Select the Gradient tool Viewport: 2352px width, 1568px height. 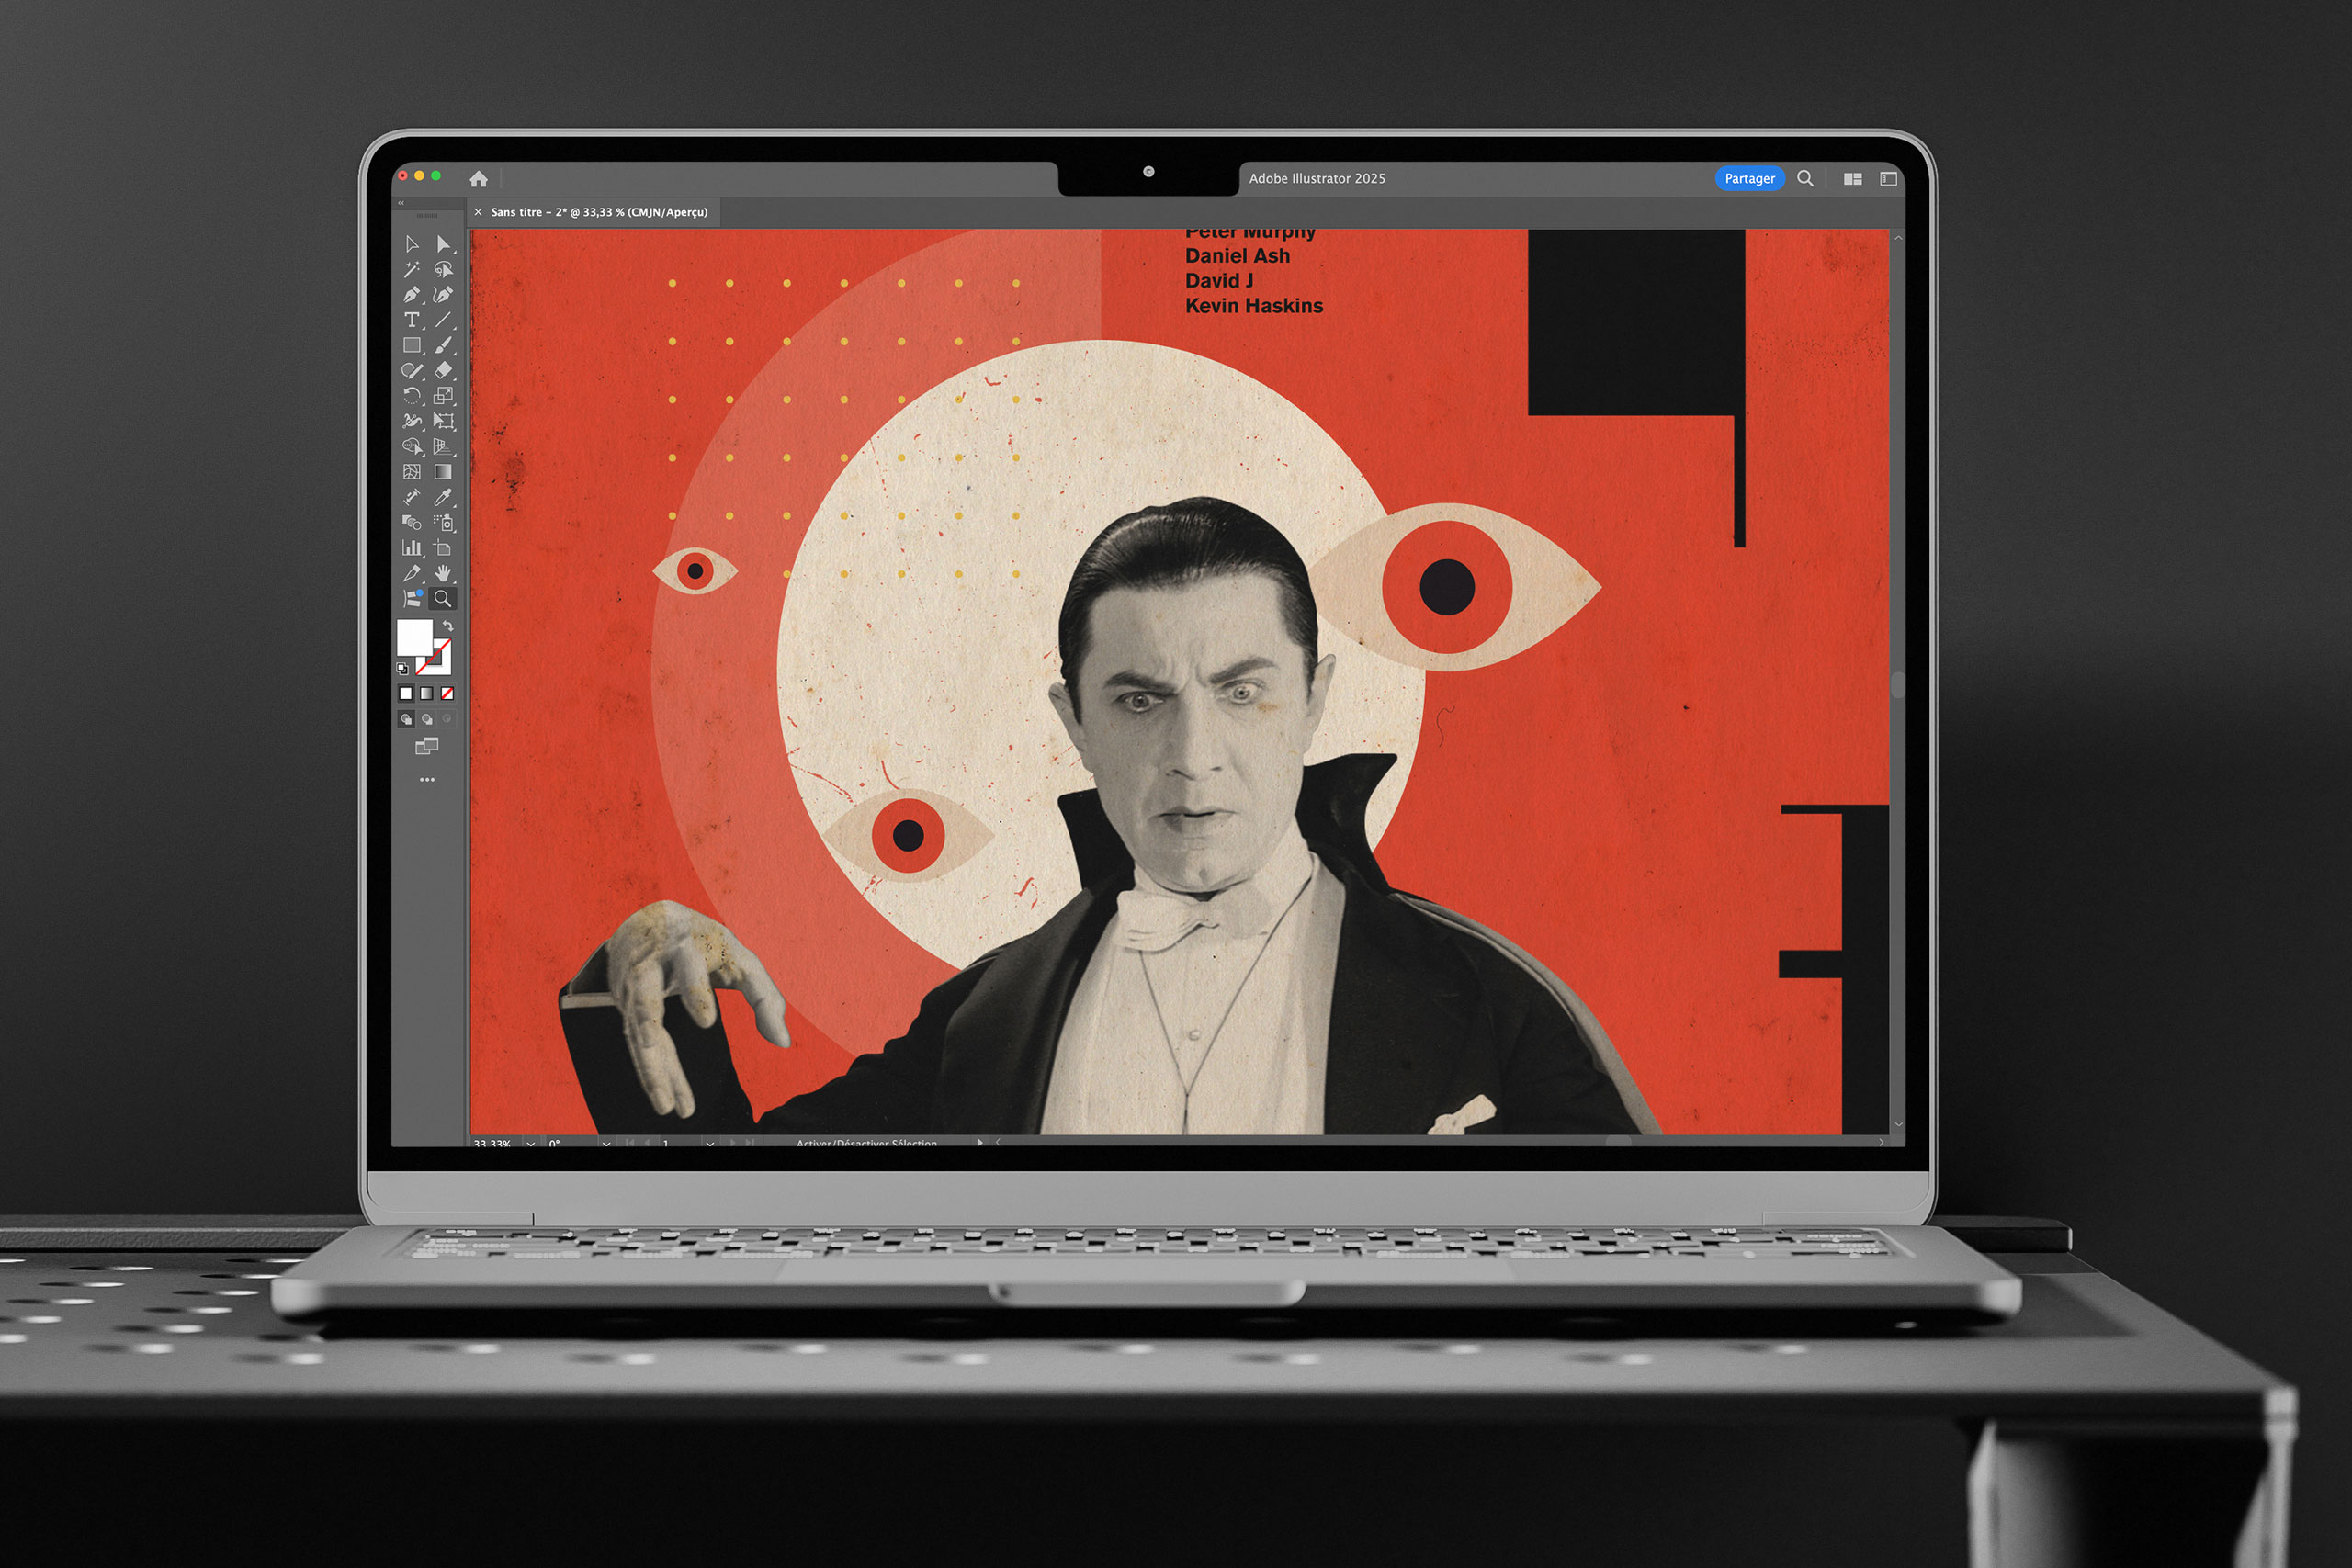click(x=443, y=472)
